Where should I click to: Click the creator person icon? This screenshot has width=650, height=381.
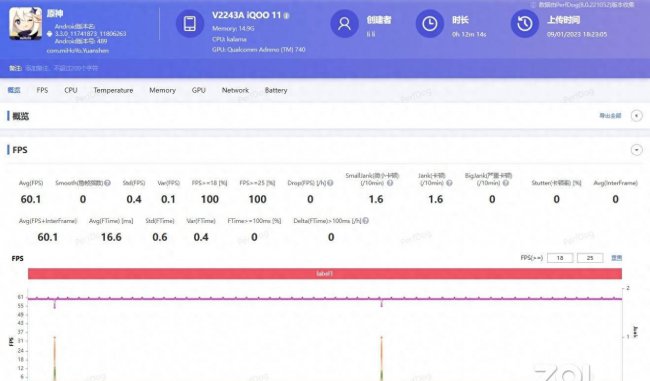(344, 24)
